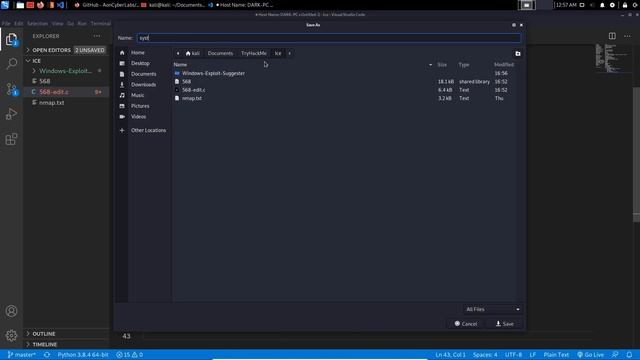This screenshot has width=640, height=360.
Task: Open 568-edit.c in the Explorer tree
Action: 65,92
